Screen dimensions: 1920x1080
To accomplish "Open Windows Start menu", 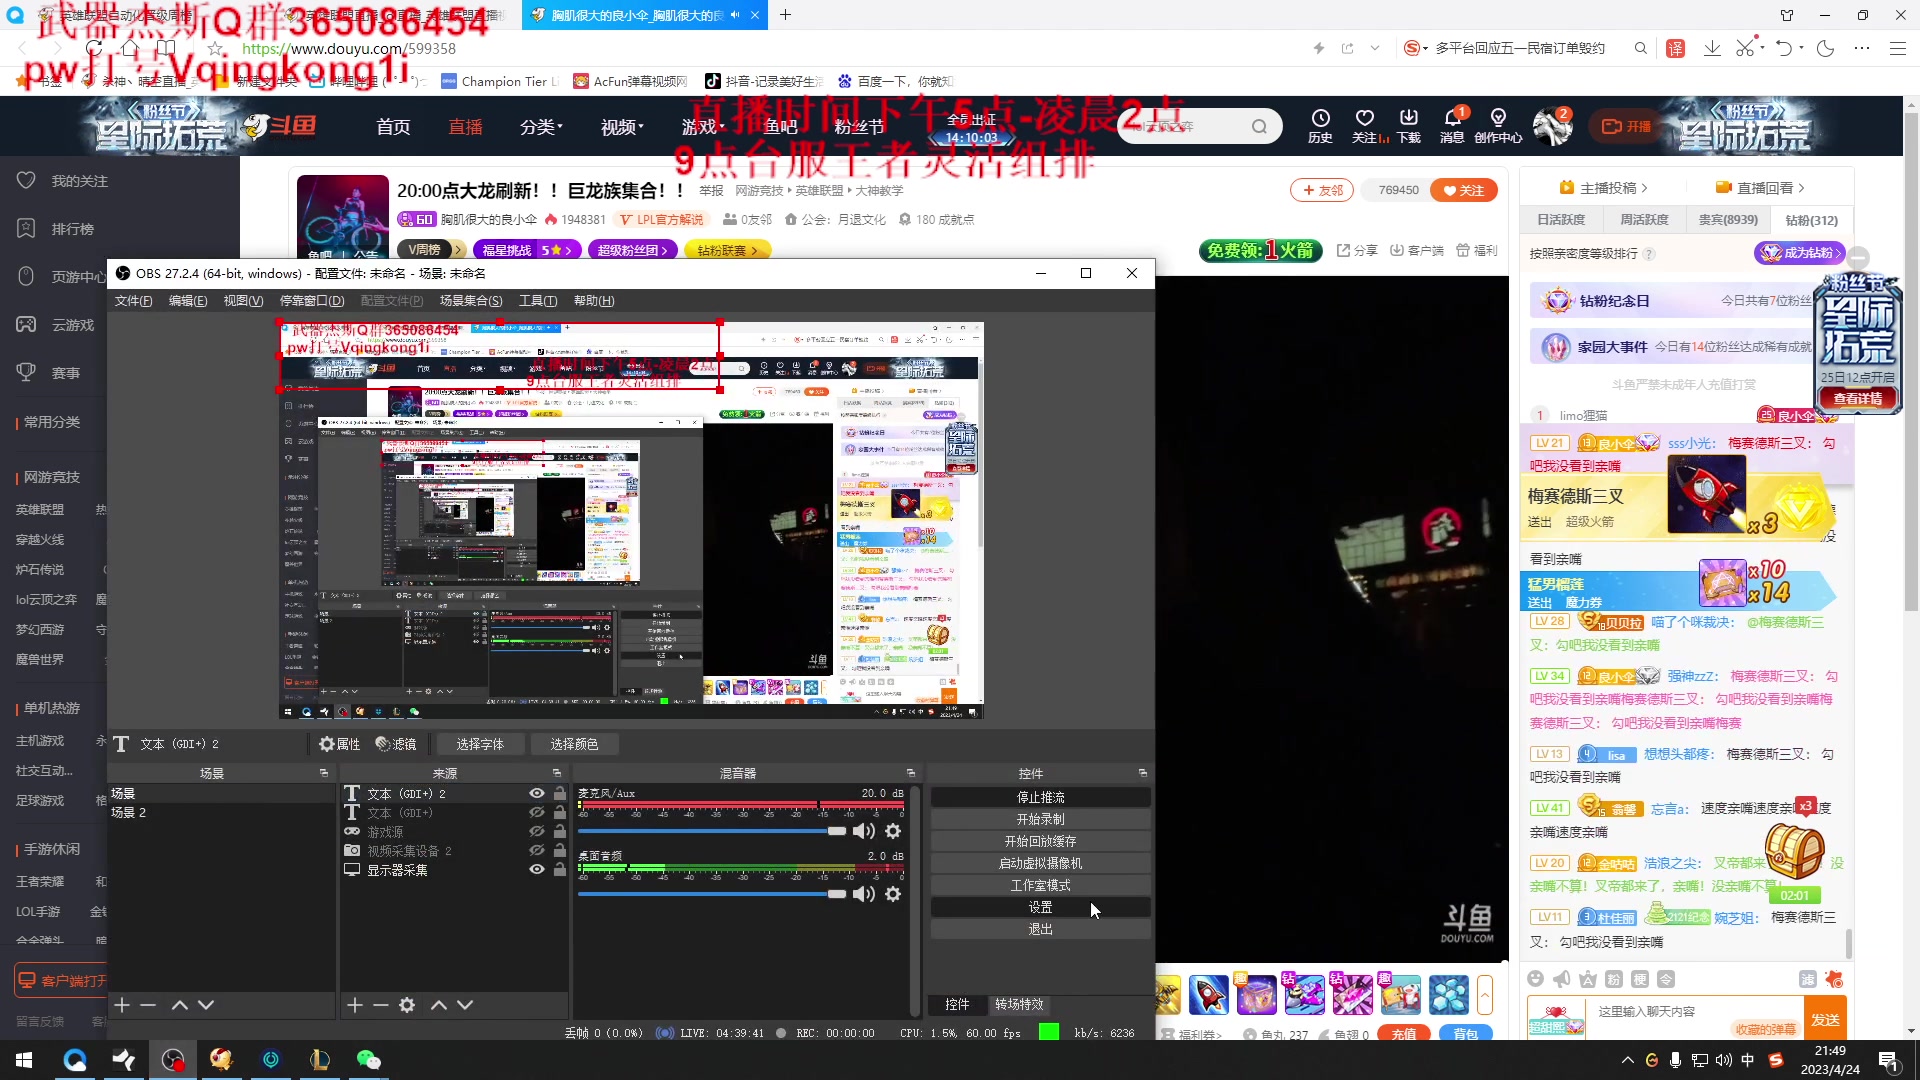I will pos(24,1060).
